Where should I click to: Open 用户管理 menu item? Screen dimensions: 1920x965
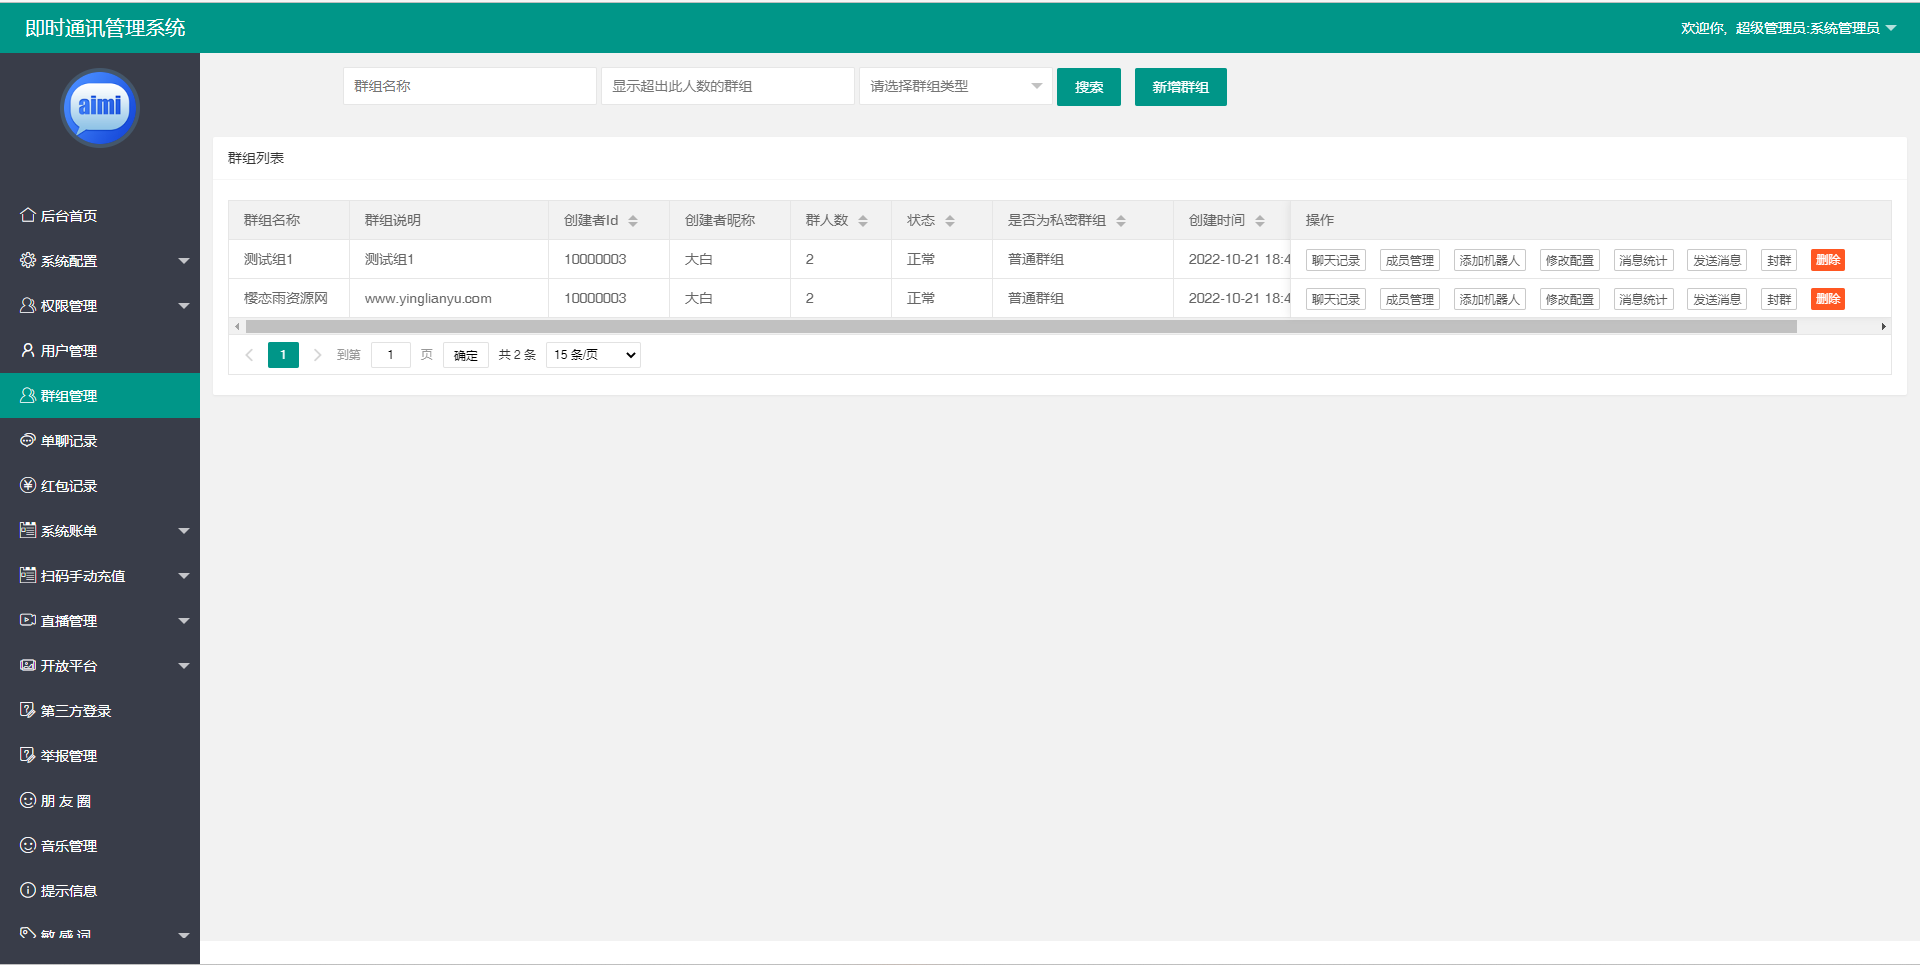pyautogui.click(x=100, y=350)
